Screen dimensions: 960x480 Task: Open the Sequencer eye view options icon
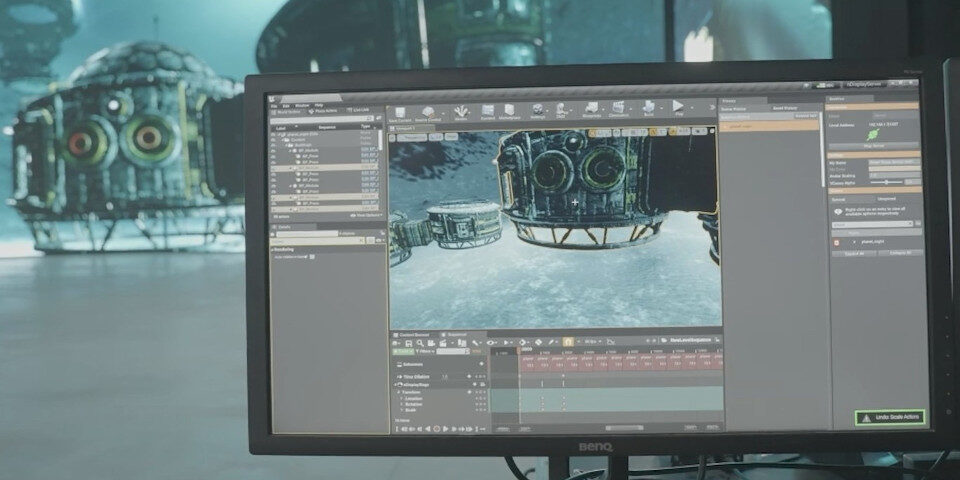point(490,343)
